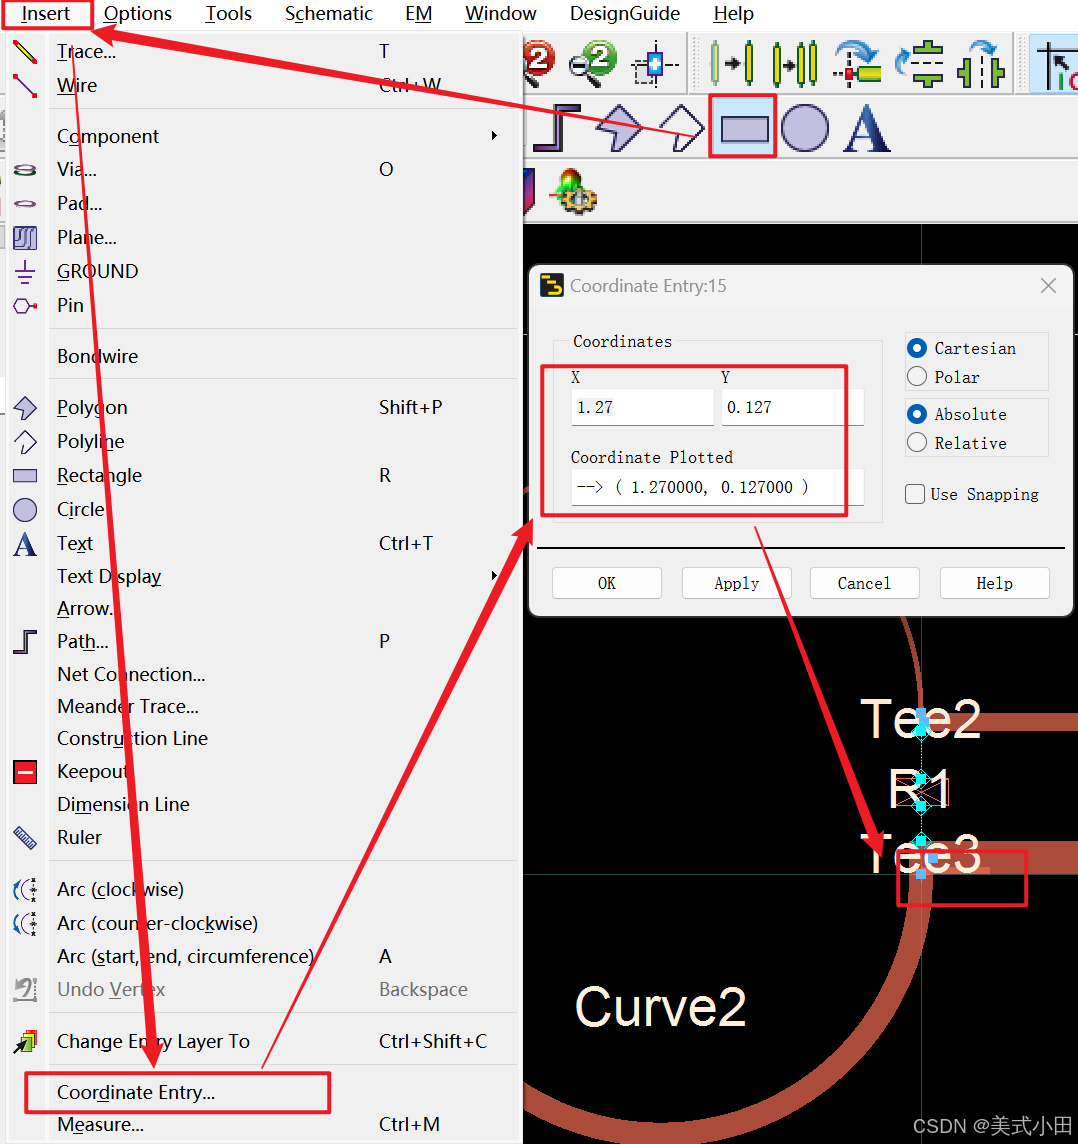Click the Path icon in Insert menu
1078x1144 pixels.
pos(25,642)
